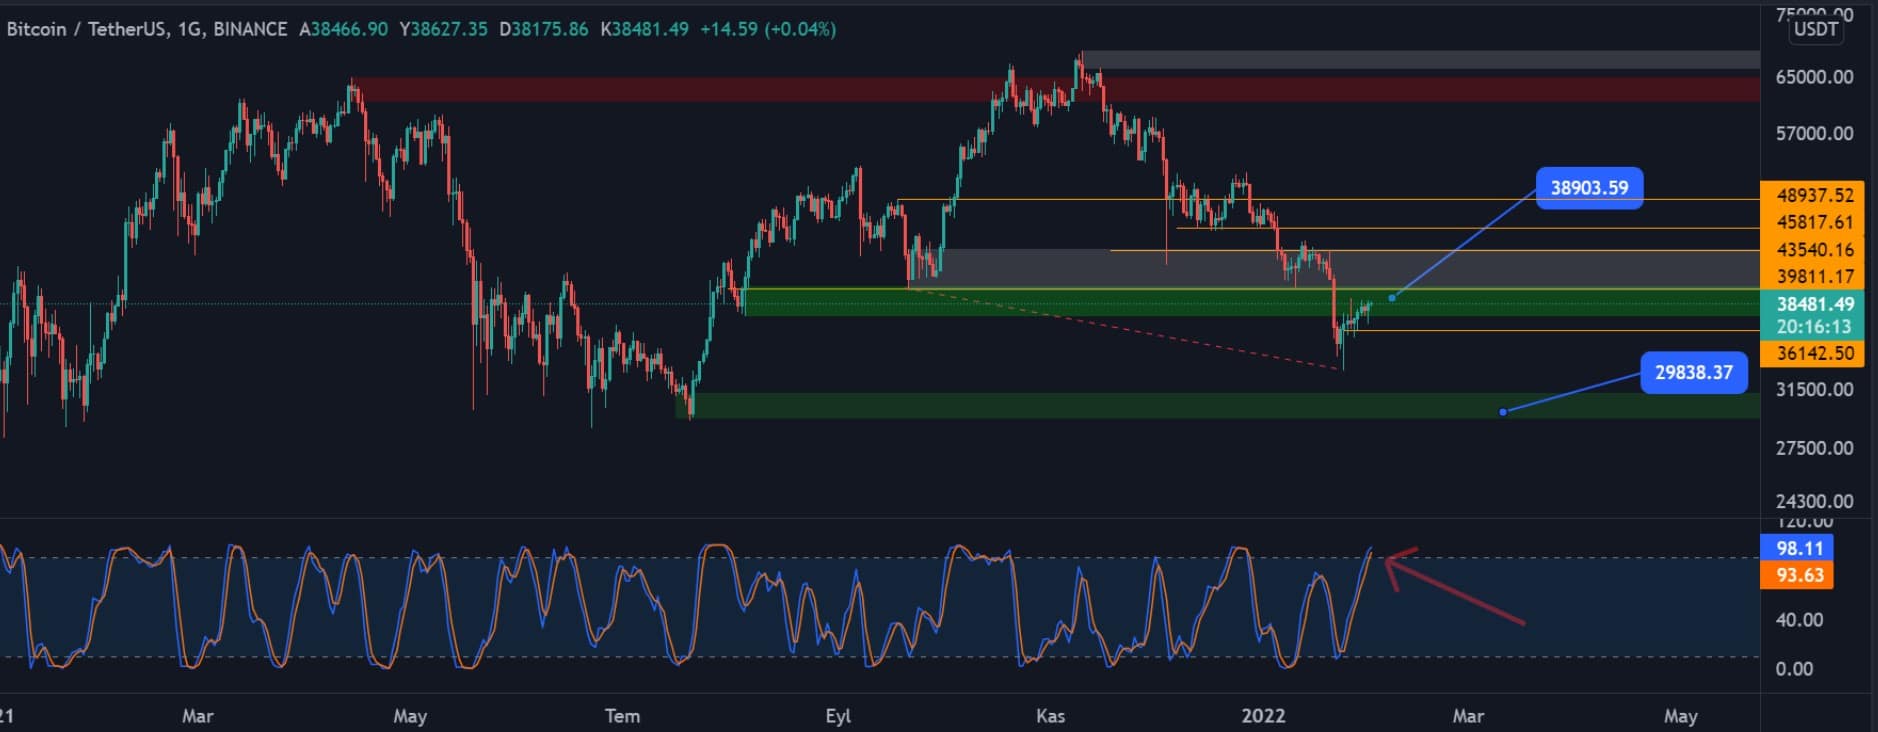Click the Tem label on the time axis
Screen dimensions: 1878x732
[622, 716]
